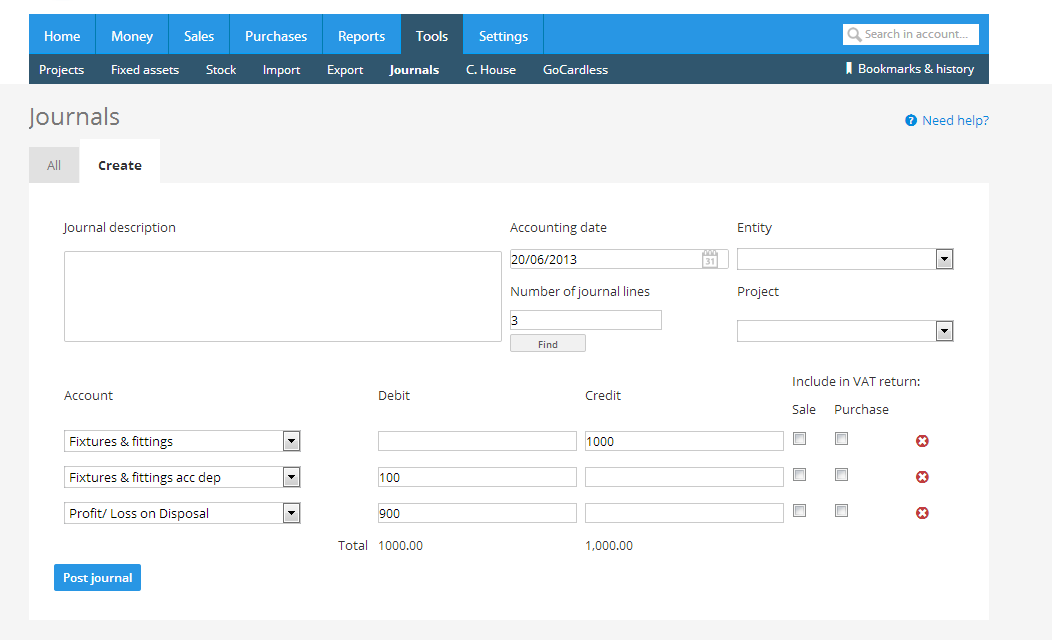Go to Fixed assets
The width and height of the screenshot is (1052, 640).
click(x=145, y=69)
